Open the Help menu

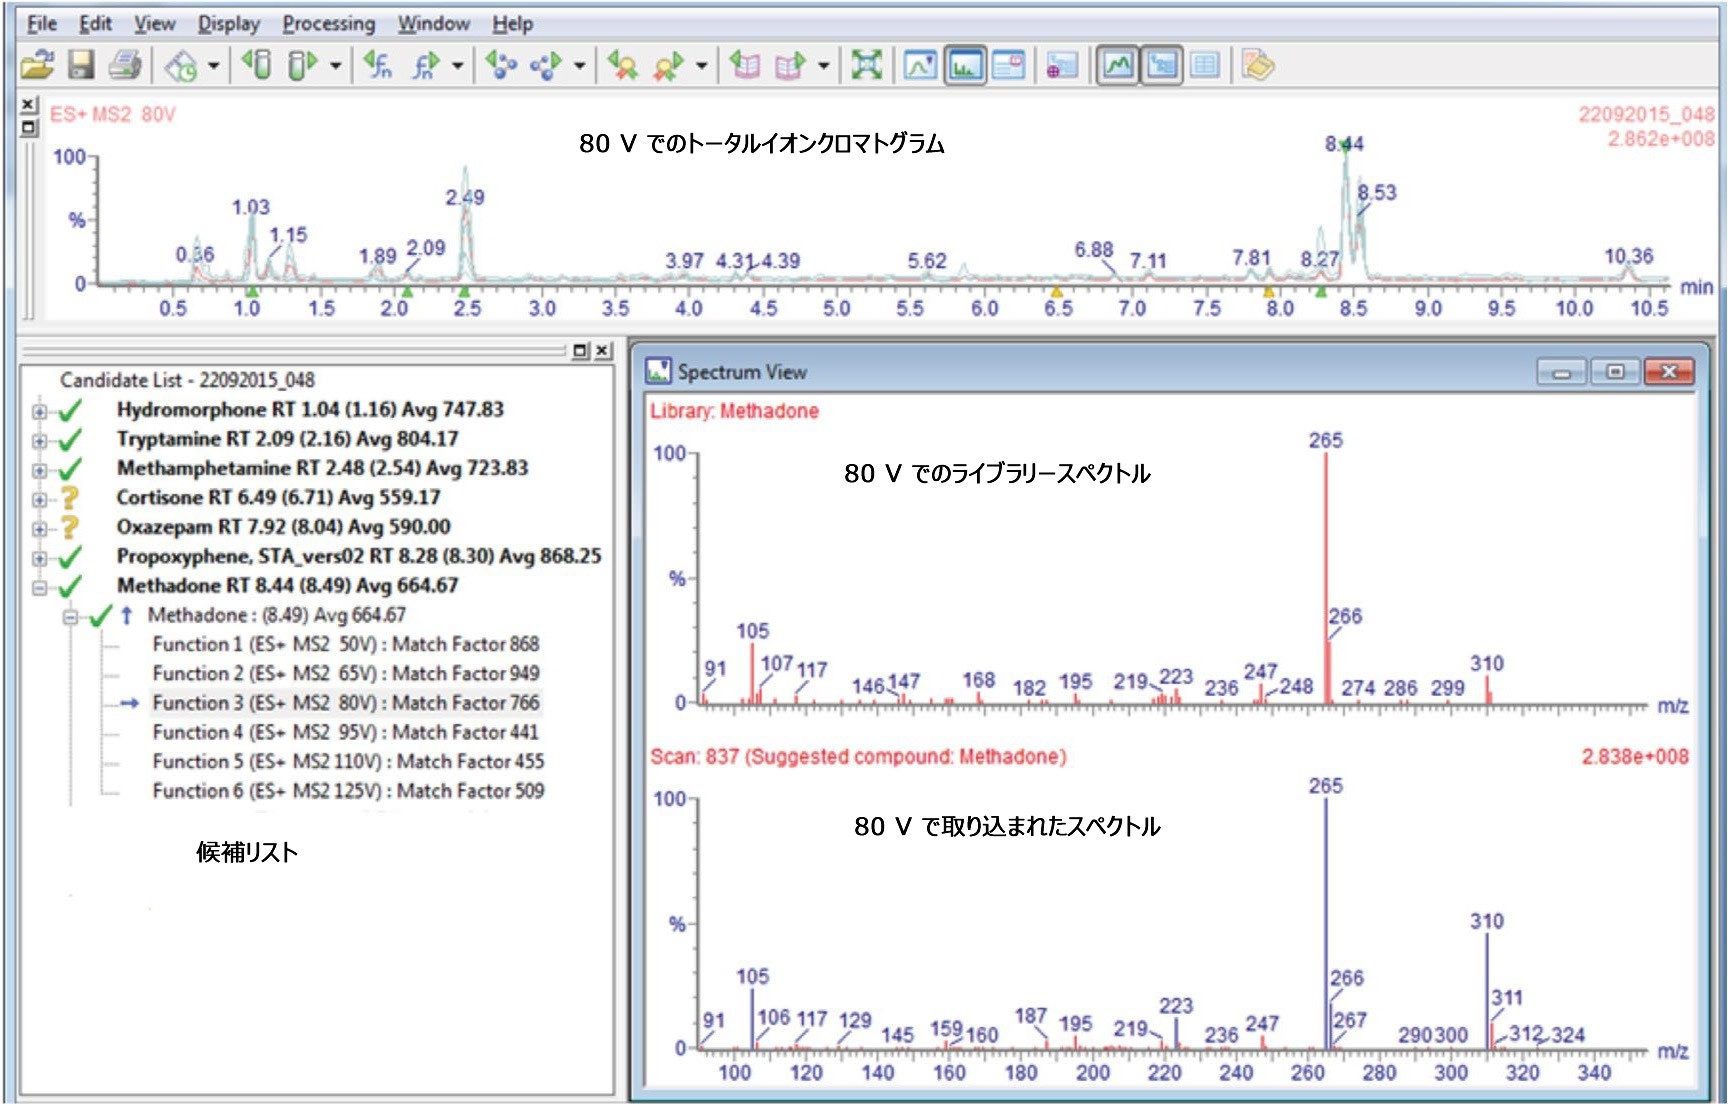coord(513,23)
